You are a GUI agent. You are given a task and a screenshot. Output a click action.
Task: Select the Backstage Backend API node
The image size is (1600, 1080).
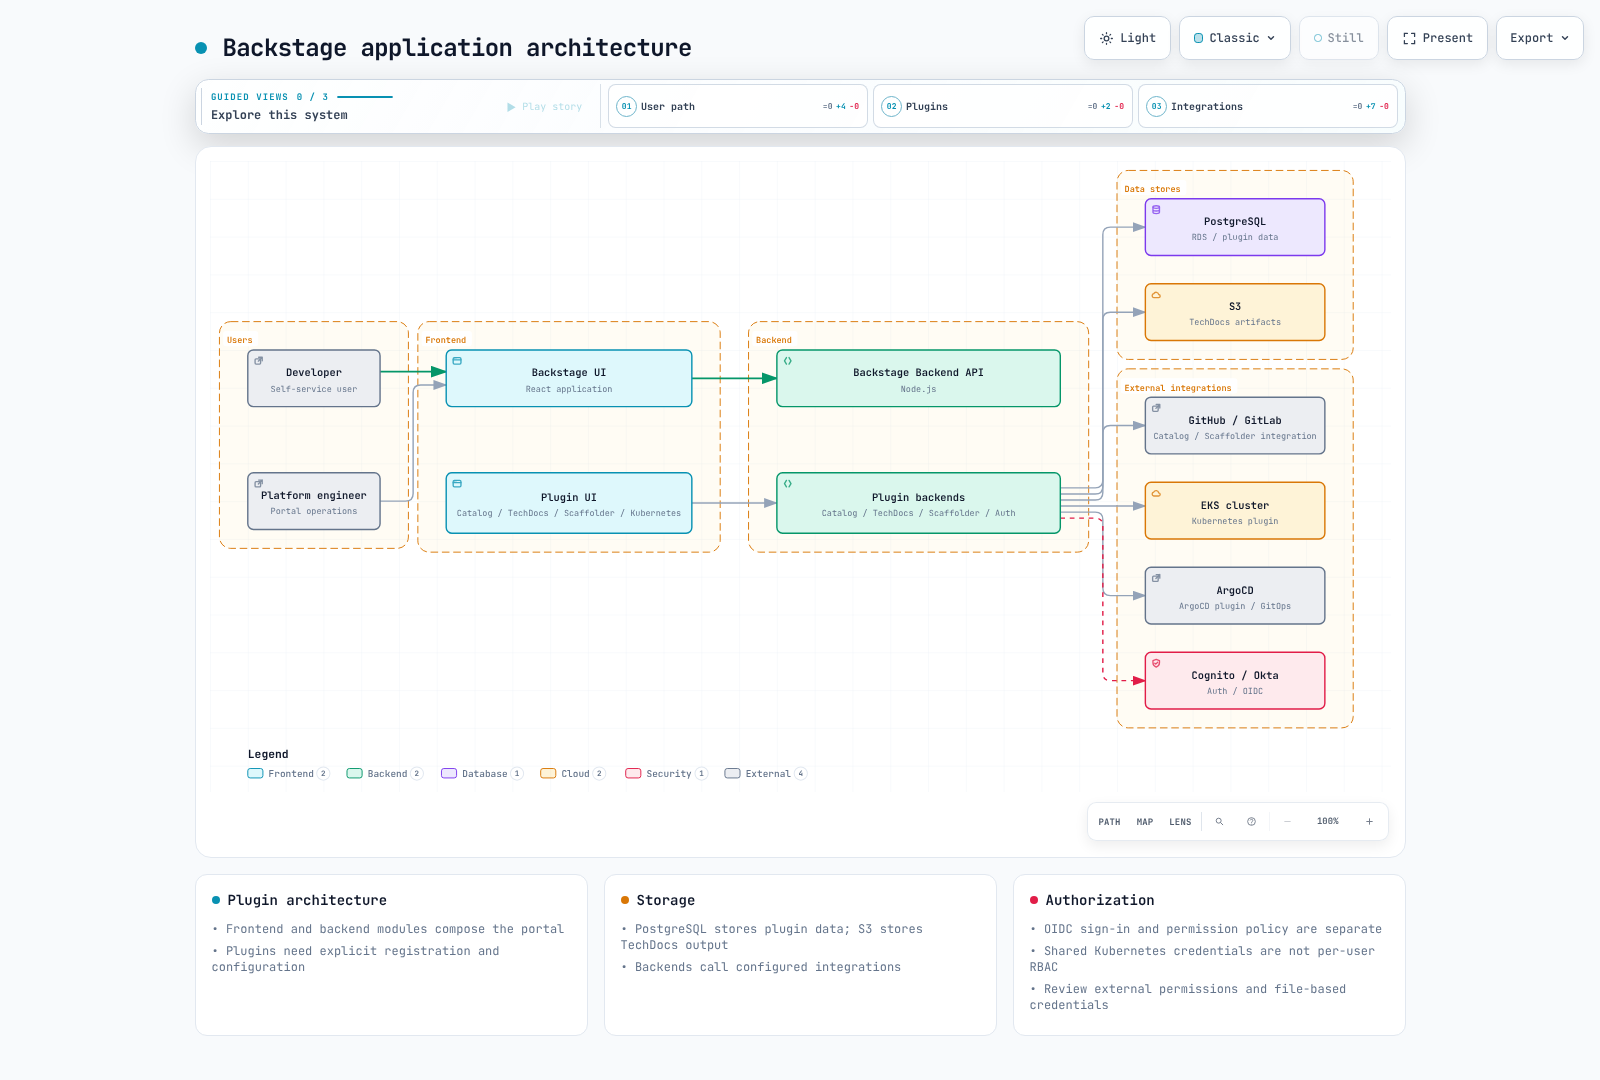point(918,378)
